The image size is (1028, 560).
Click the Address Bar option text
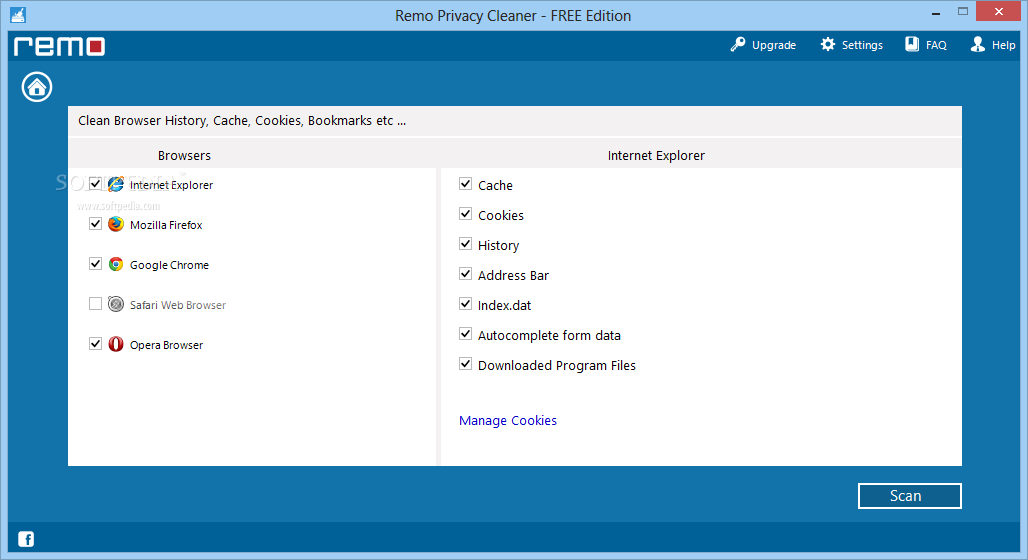513,275
